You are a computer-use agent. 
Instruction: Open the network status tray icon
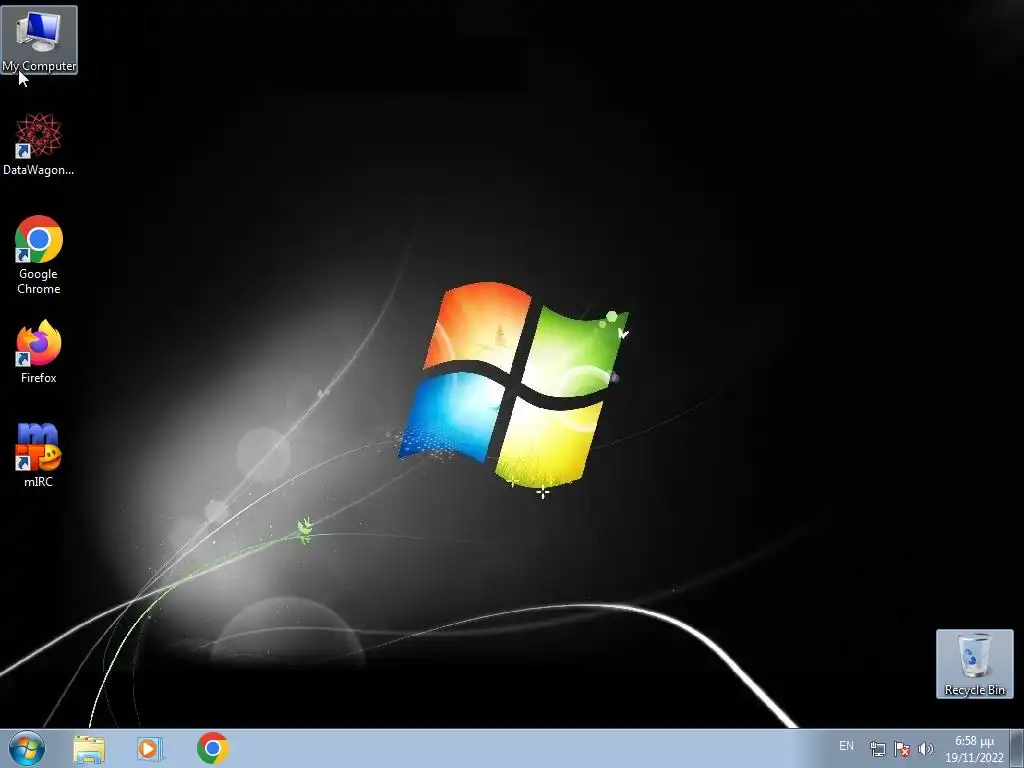(878, 749)
